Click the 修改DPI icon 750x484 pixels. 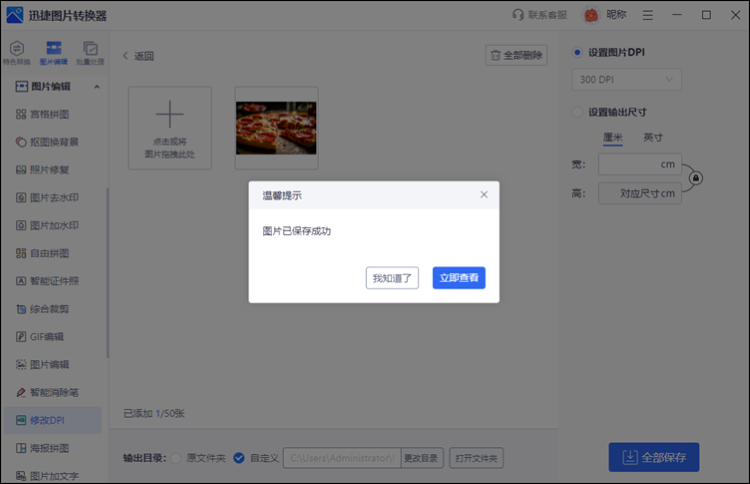(x=21, y=420)
